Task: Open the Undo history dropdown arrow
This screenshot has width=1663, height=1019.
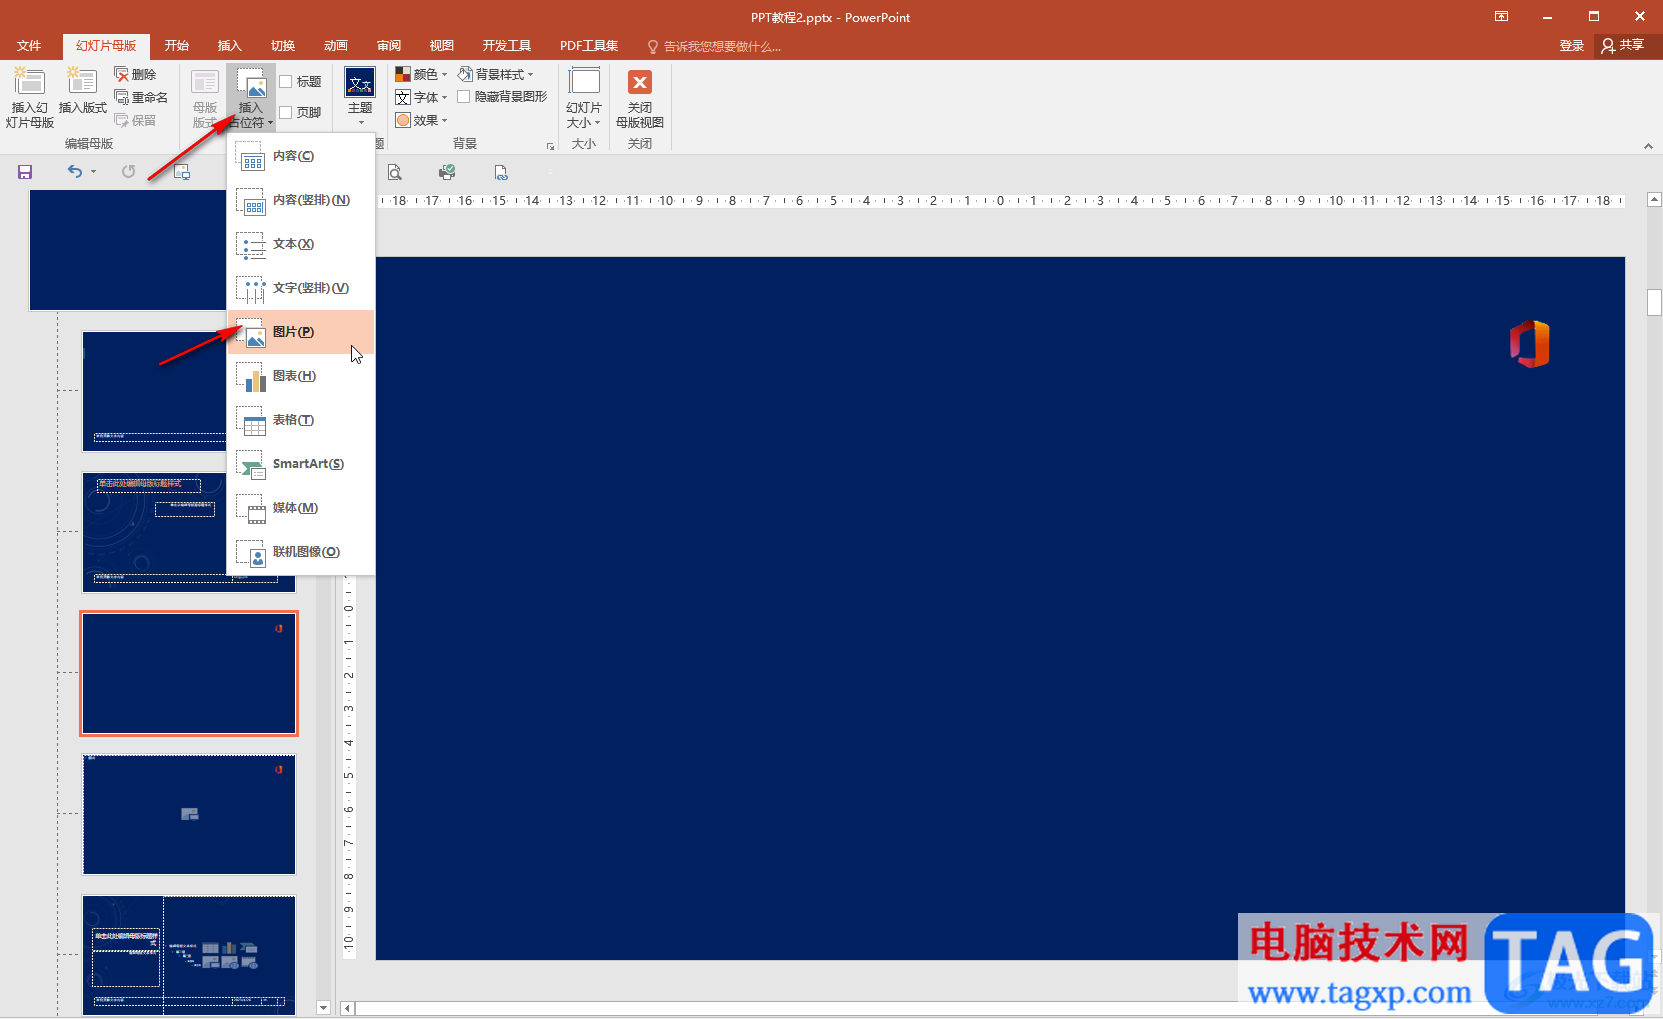Action: [94, 172]
